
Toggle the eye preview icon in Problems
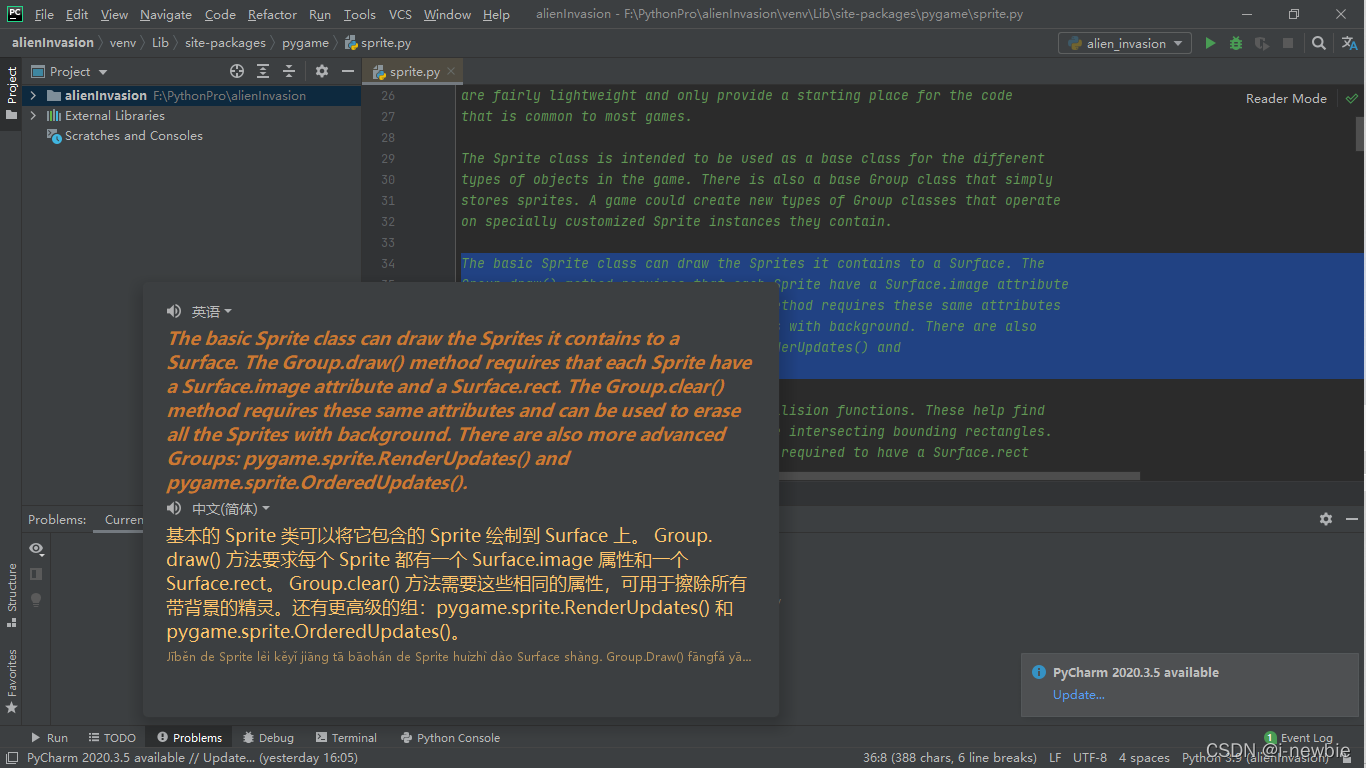36,548
